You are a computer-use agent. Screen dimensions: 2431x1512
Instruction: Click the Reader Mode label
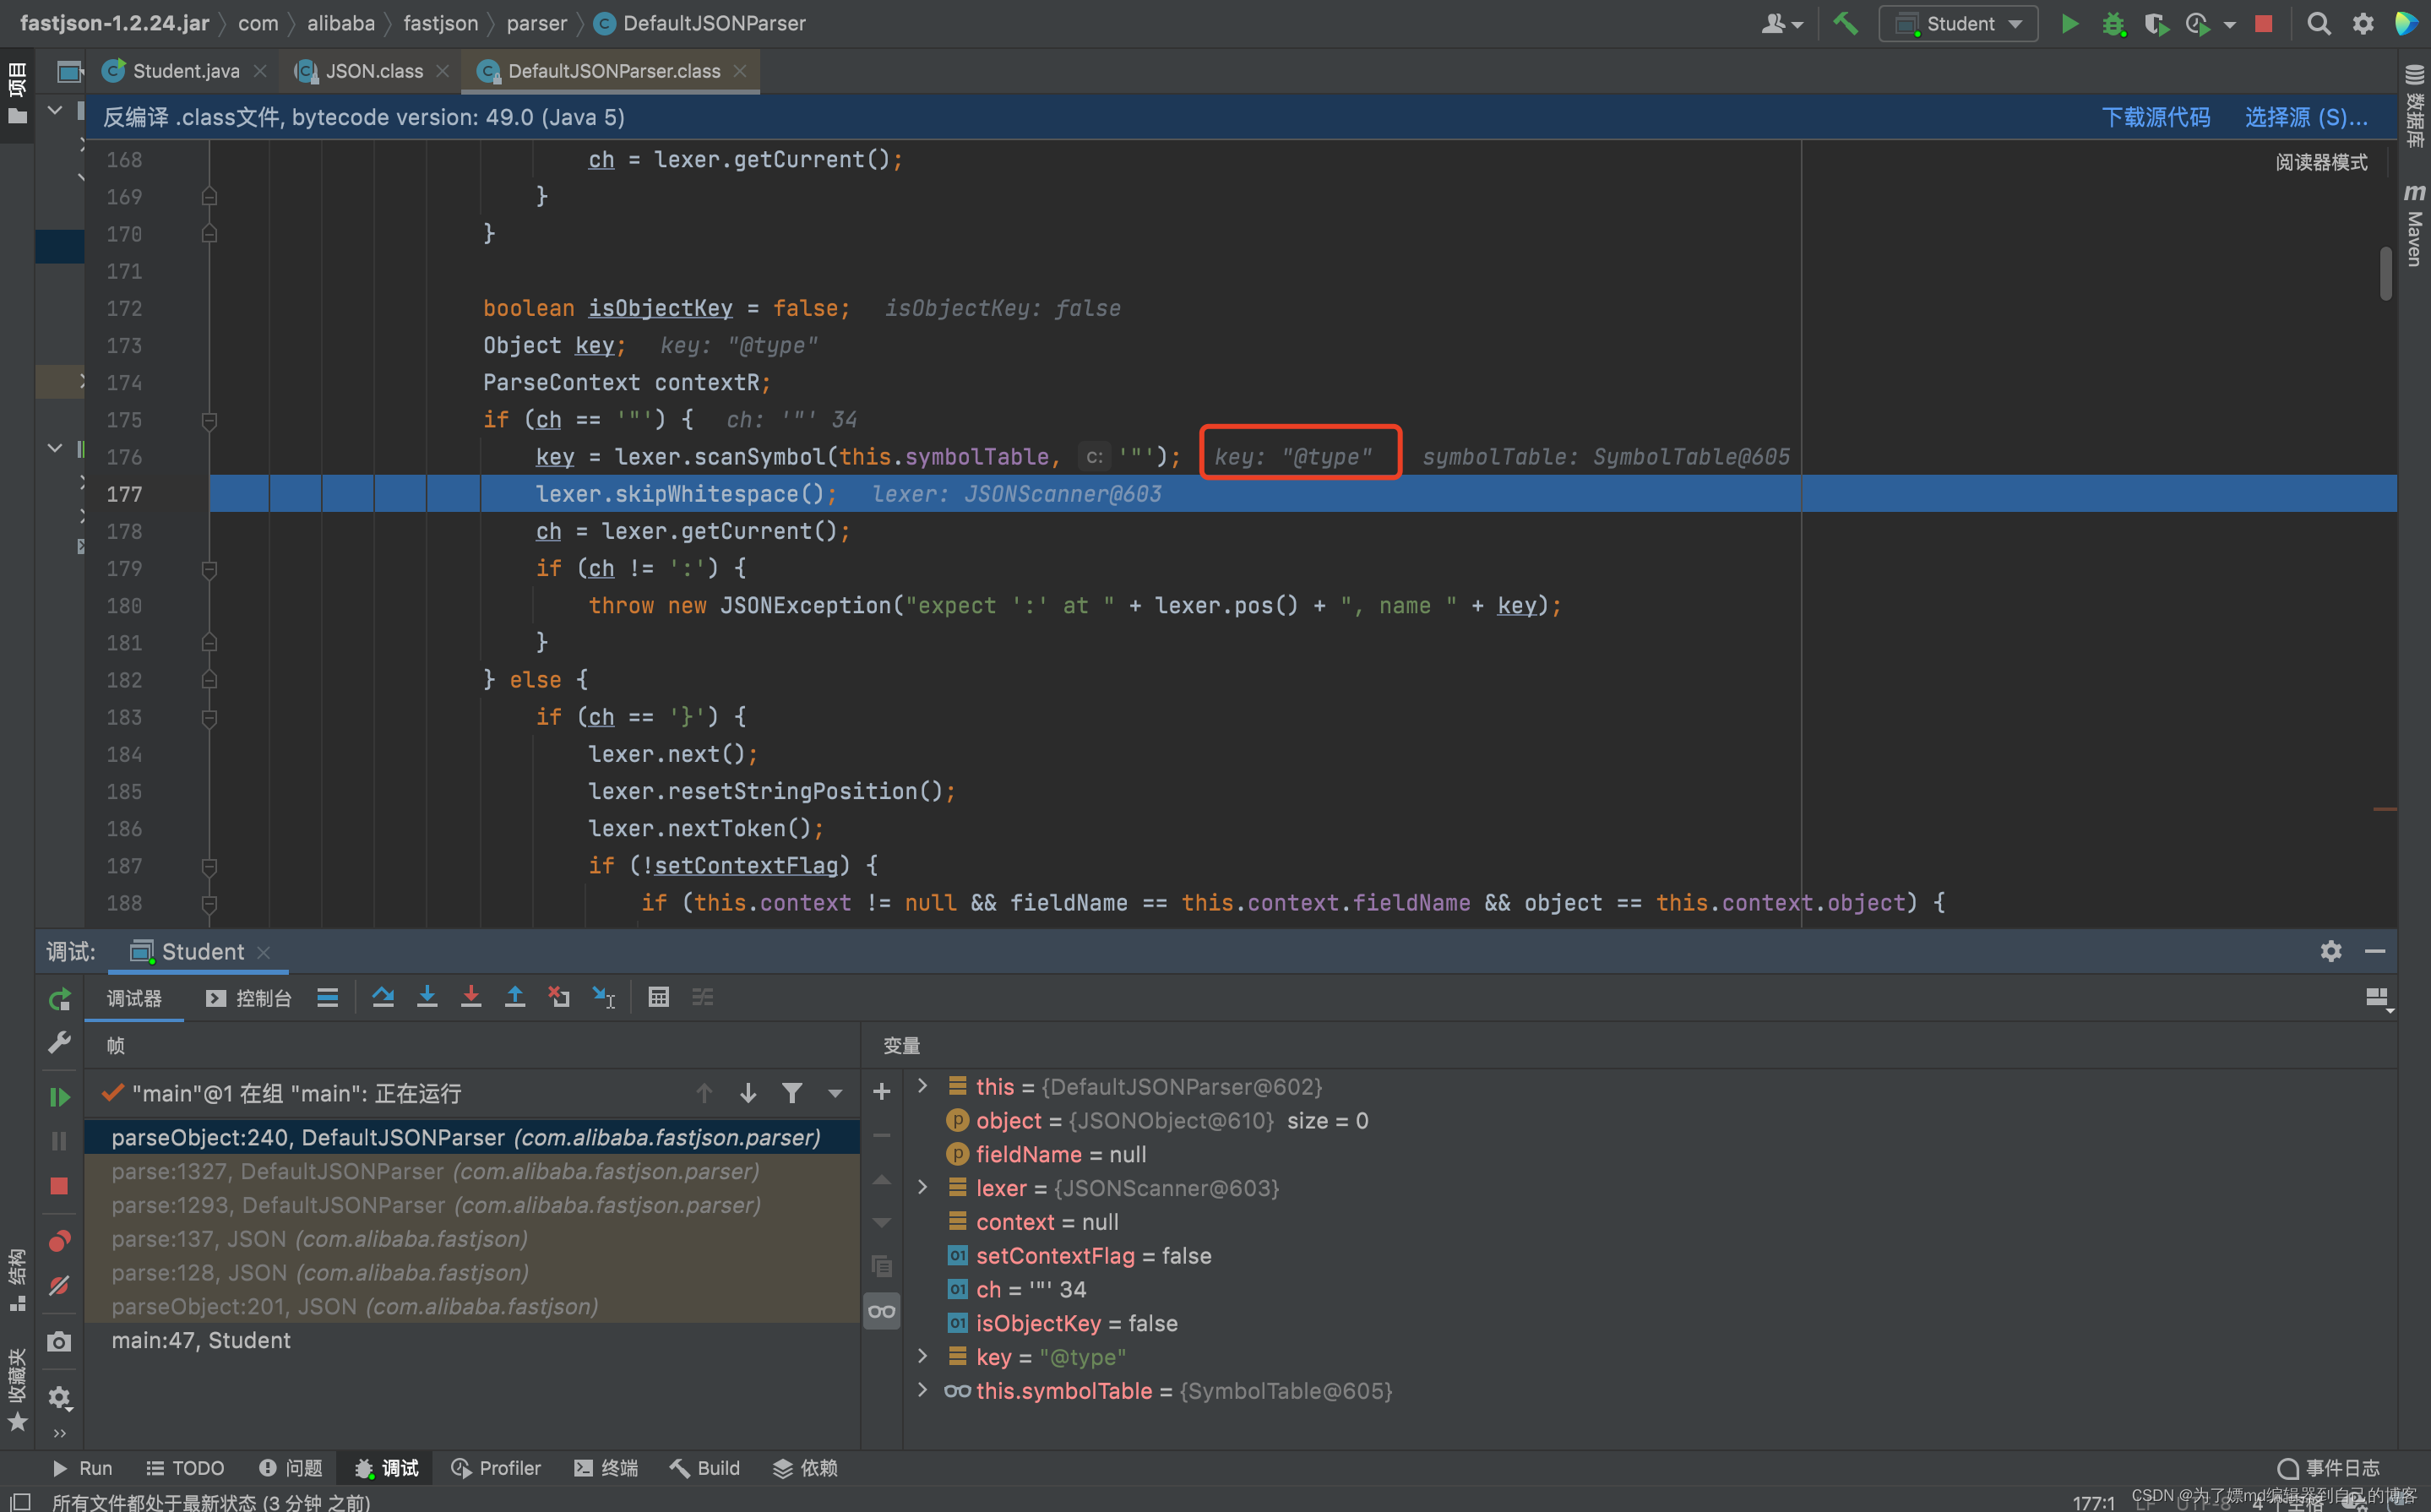click(x=2321, y=162)
